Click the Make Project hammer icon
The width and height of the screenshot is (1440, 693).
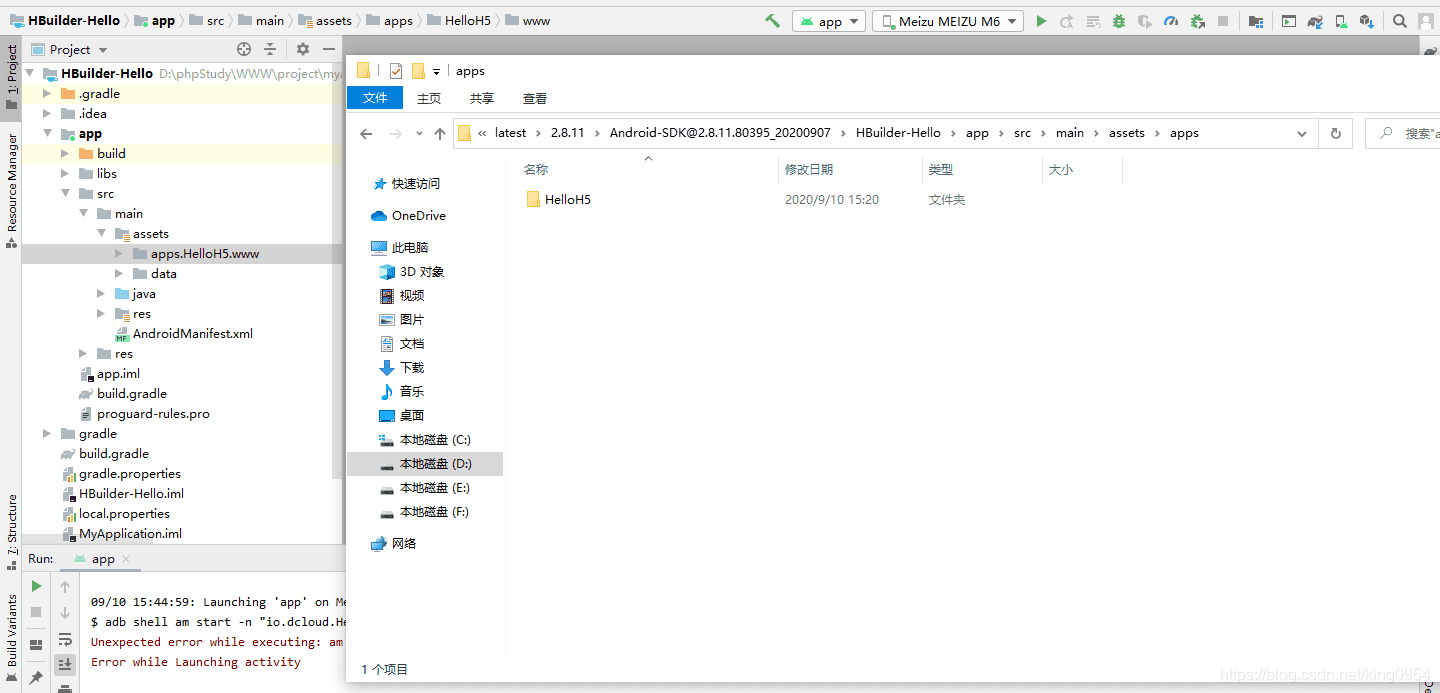click(x=772, y=21)
